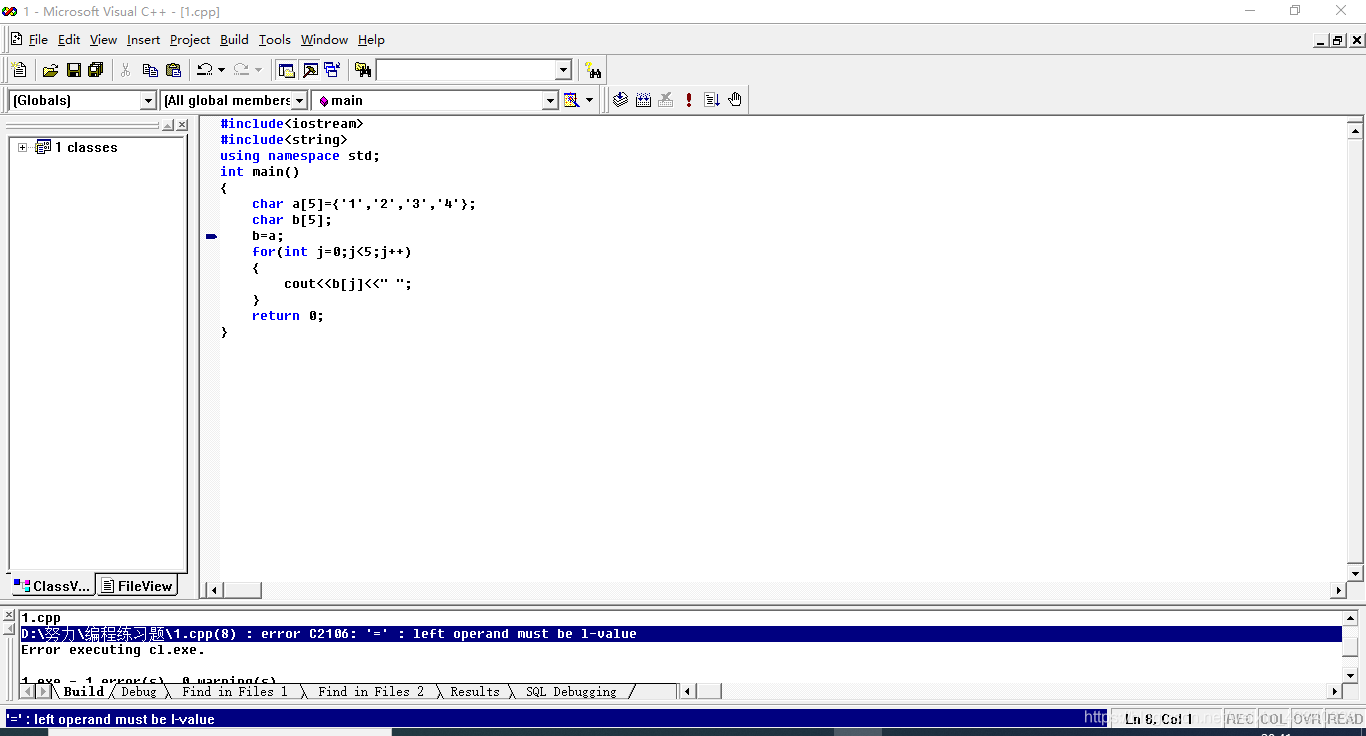Toggle the Output window visibility icon
Viewport: 1366px width, 736px height.
pyautogui.click(x=308, y=69)
